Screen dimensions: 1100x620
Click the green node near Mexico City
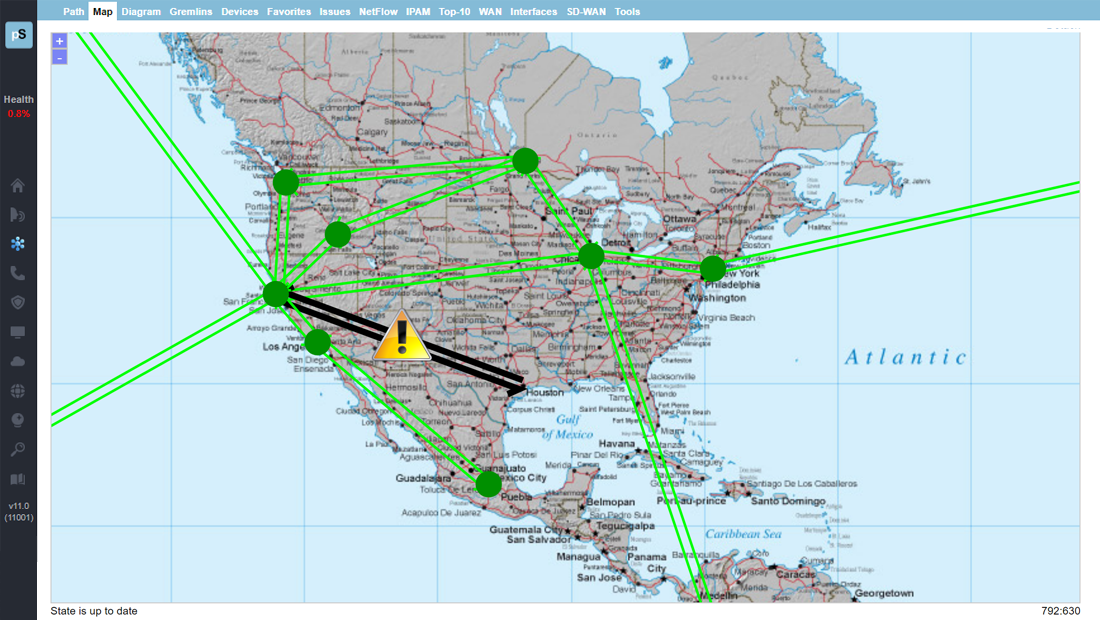pyautogui.click(x=488, y=485)
